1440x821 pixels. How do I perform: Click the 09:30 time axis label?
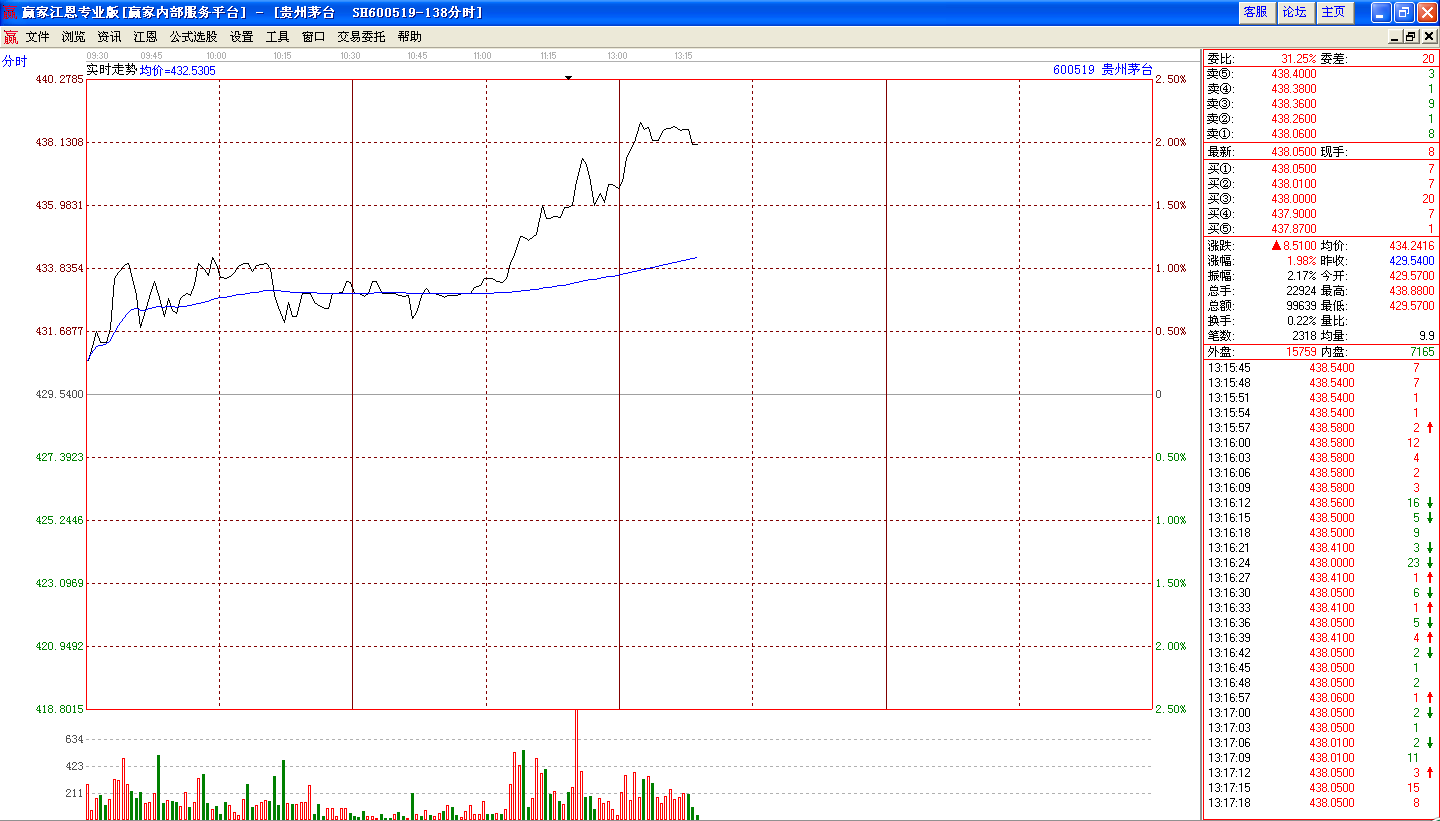(98, 56)
